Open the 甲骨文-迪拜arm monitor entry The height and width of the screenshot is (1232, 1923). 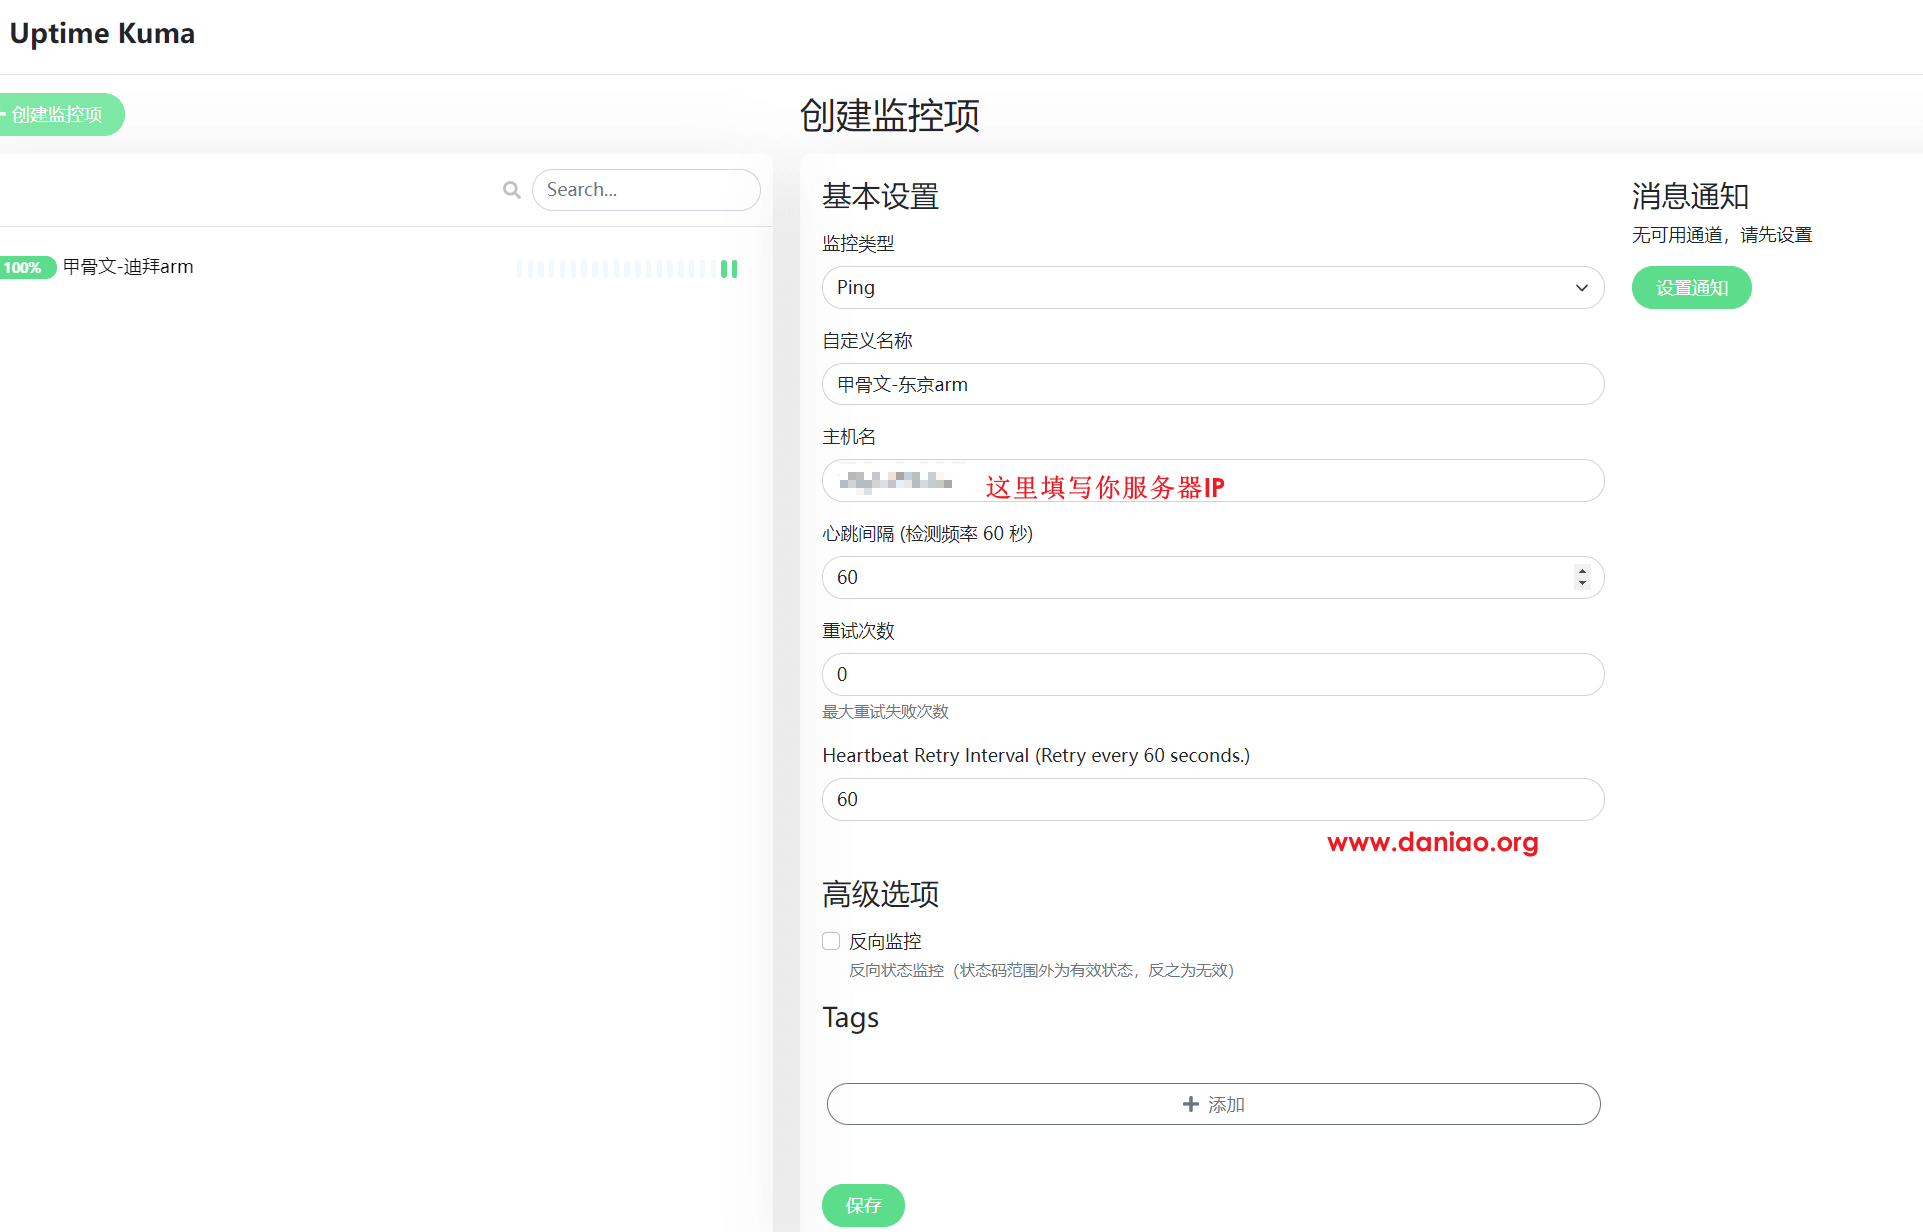[128, 267]
